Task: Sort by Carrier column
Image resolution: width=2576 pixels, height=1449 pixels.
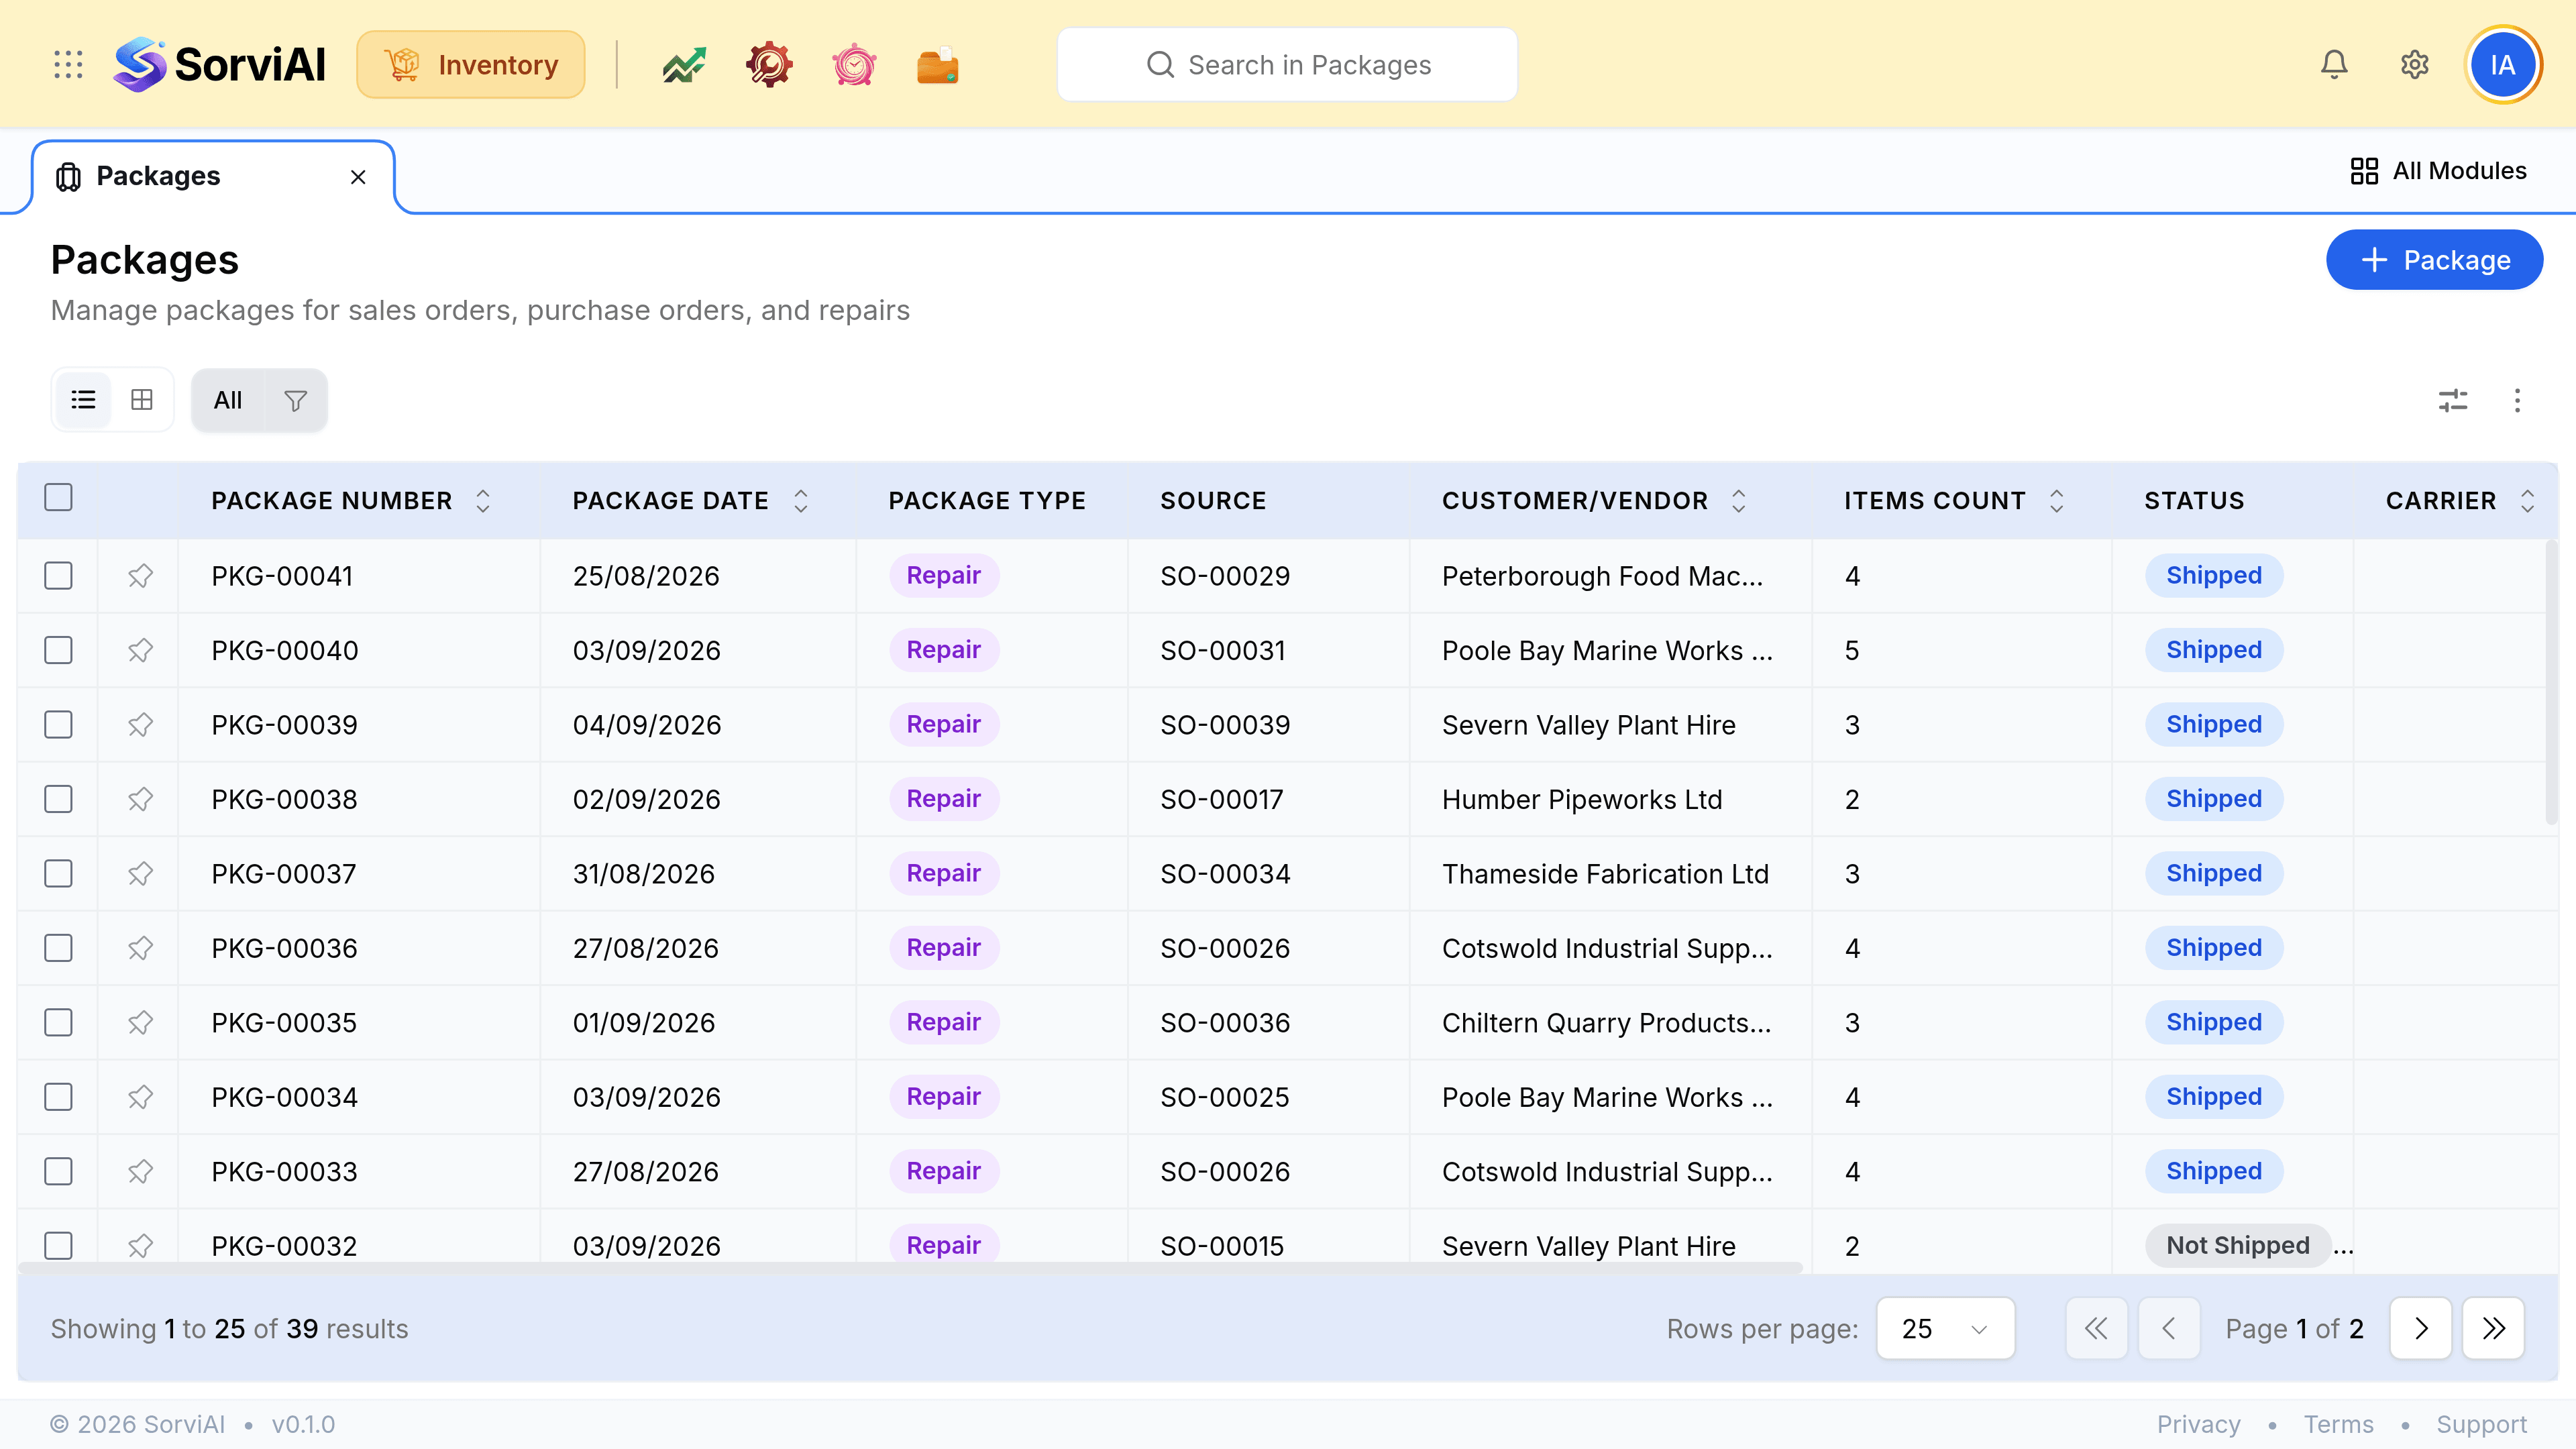Action: (2527, 501)
